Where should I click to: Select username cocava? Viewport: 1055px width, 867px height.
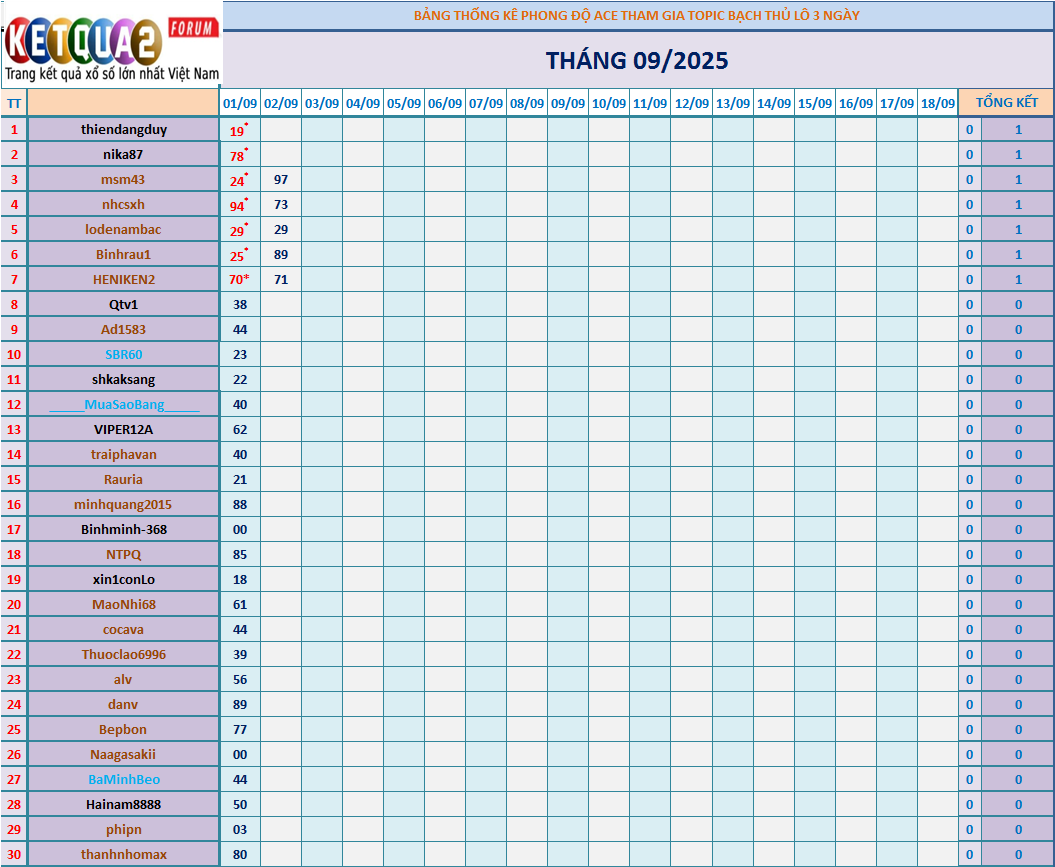[123, 630]
